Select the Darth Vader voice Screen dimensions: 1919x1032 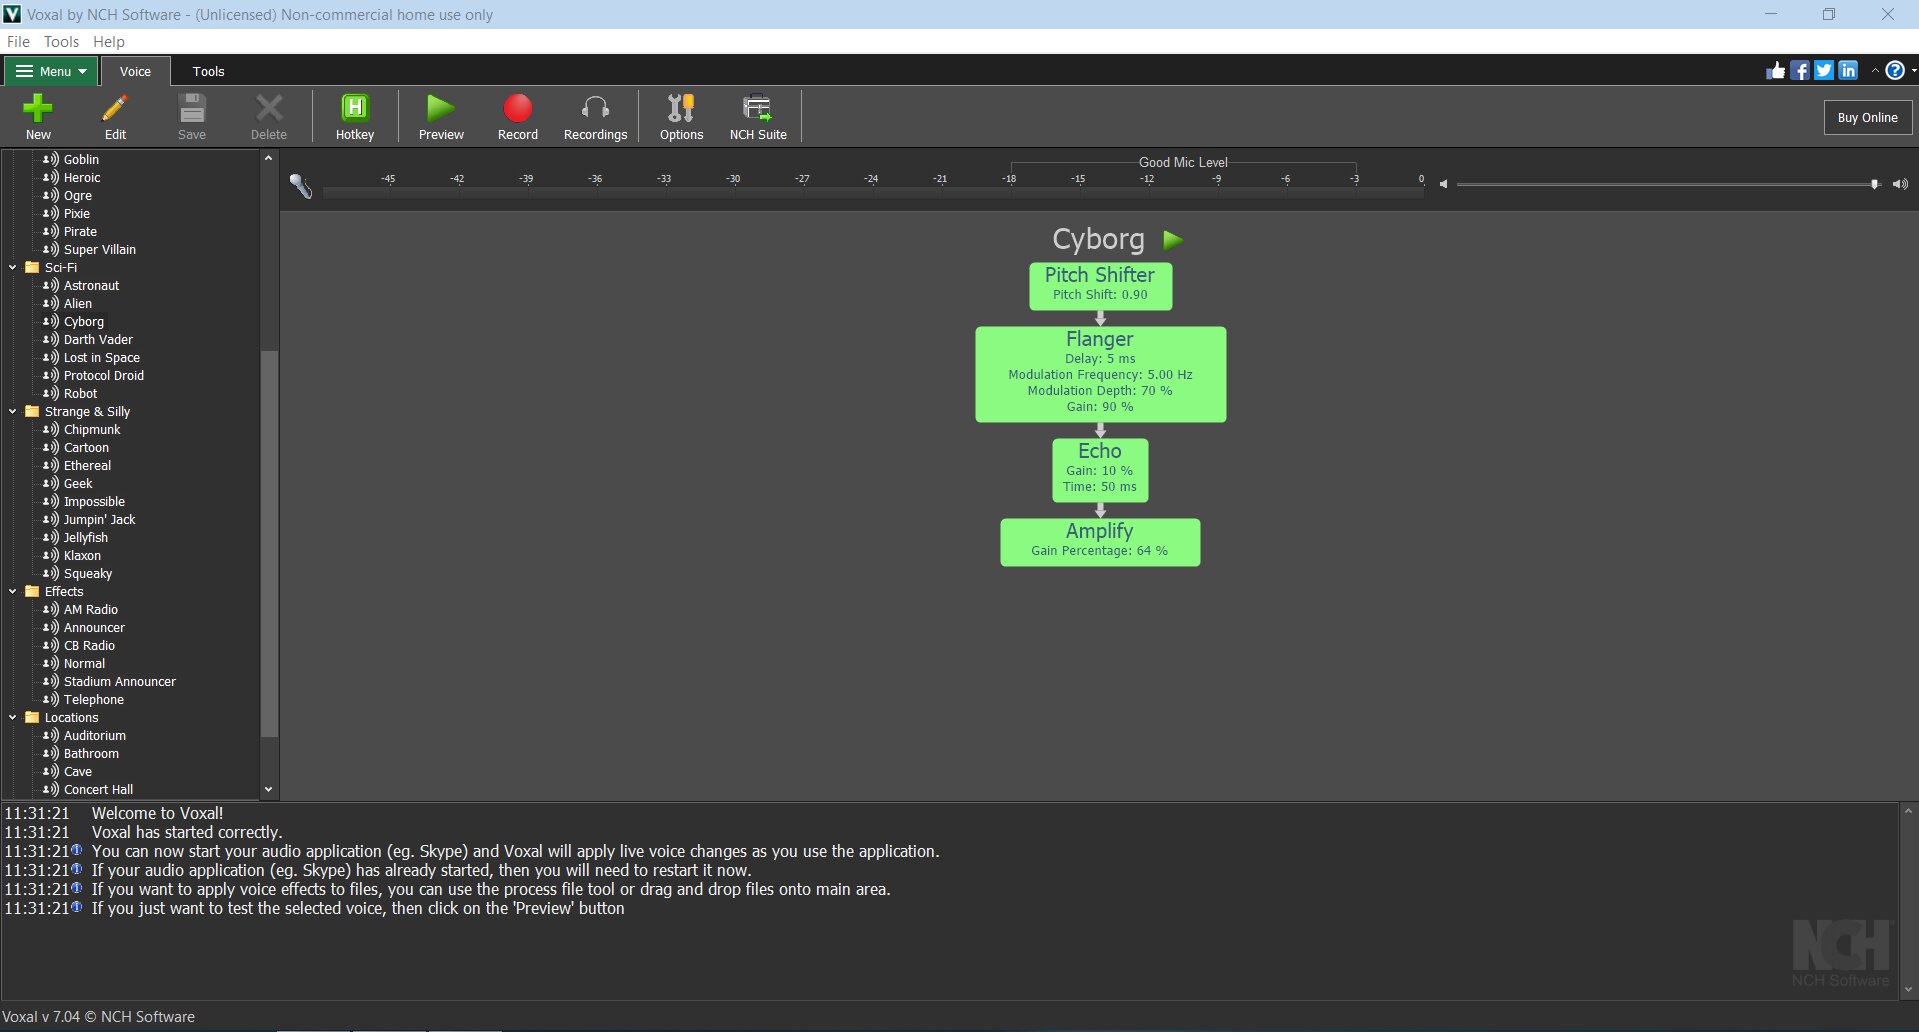[98, 340]
